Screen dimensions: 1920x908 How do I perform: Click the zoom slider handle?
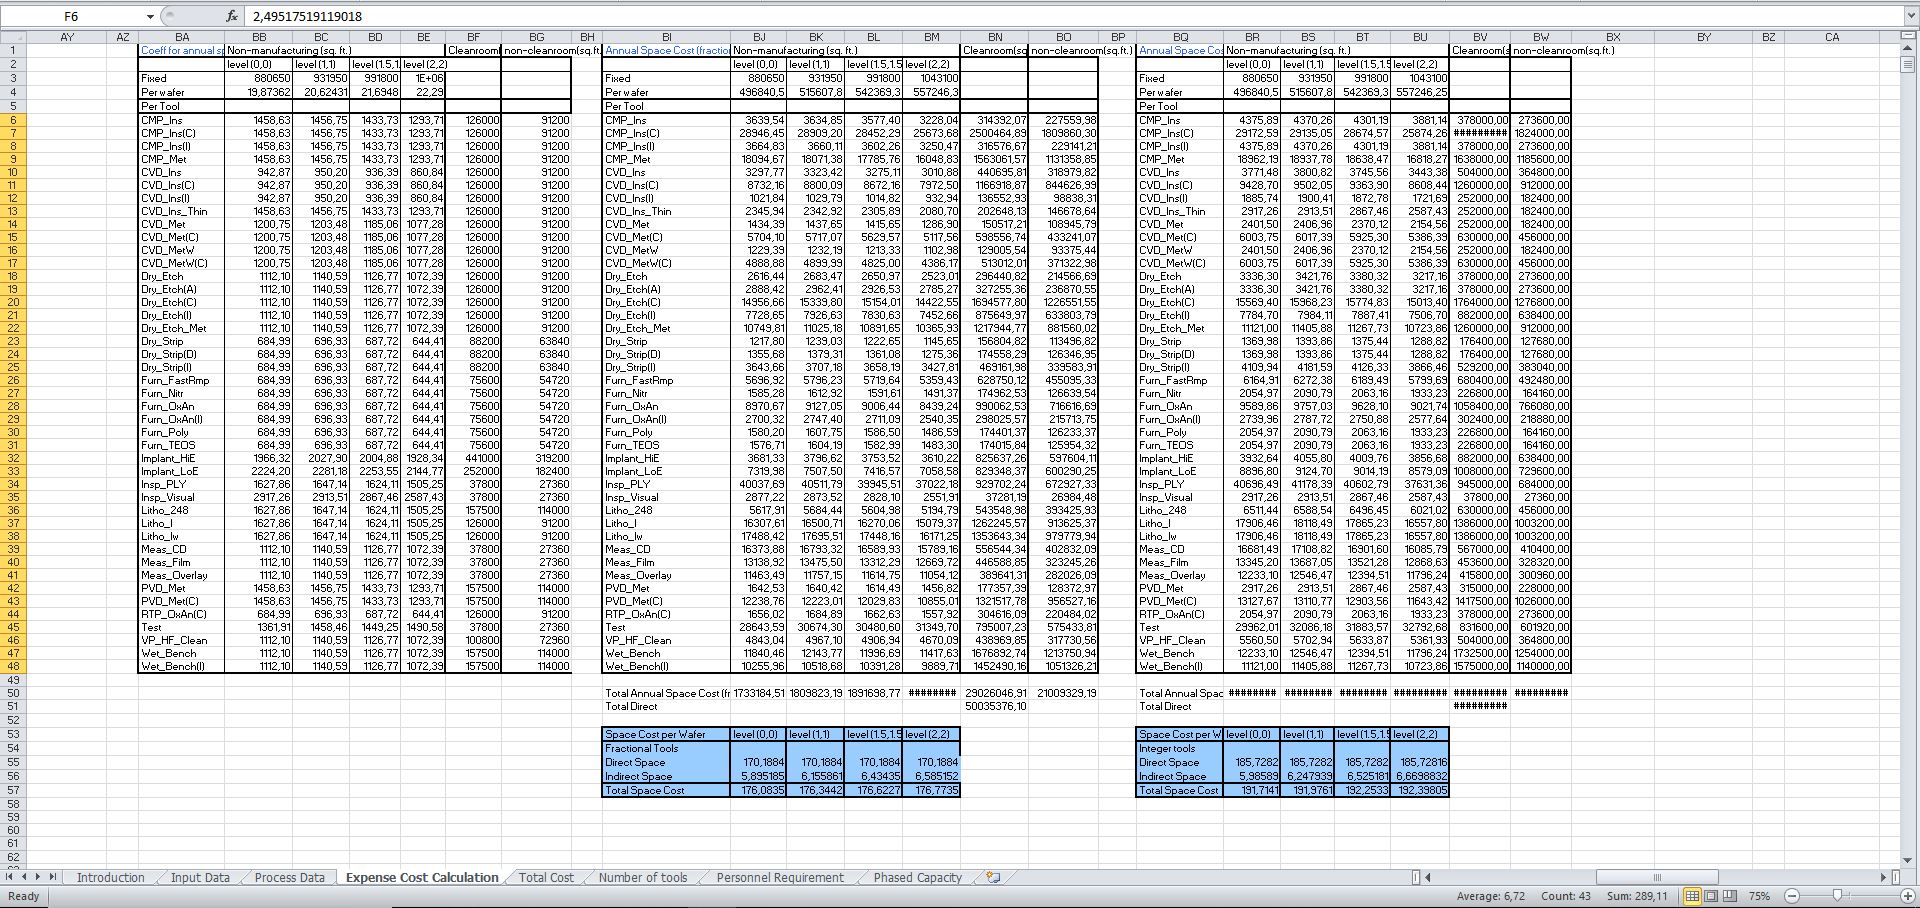(1836, 896)
